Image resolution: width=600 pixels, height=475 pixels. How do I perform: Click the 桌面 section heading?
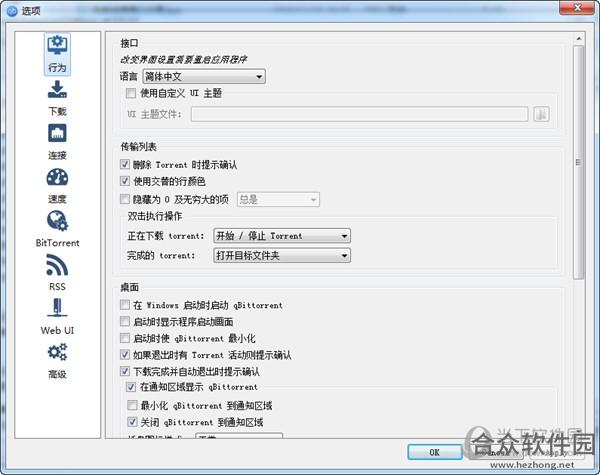129,287
